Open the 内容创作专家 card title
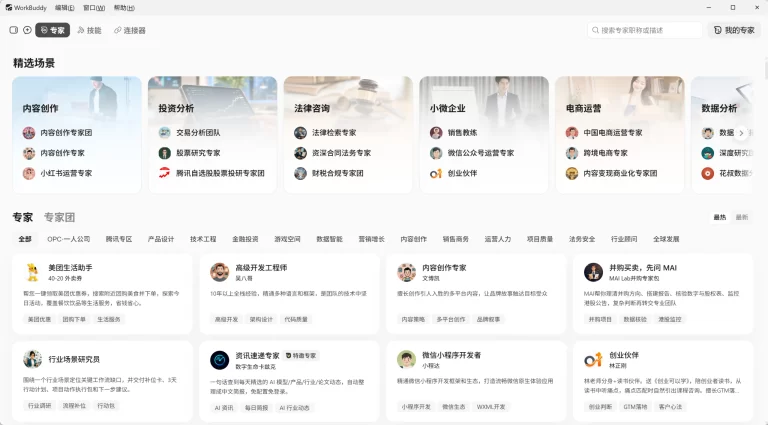This screenshot has height=425, width=768. coord(444,268)
